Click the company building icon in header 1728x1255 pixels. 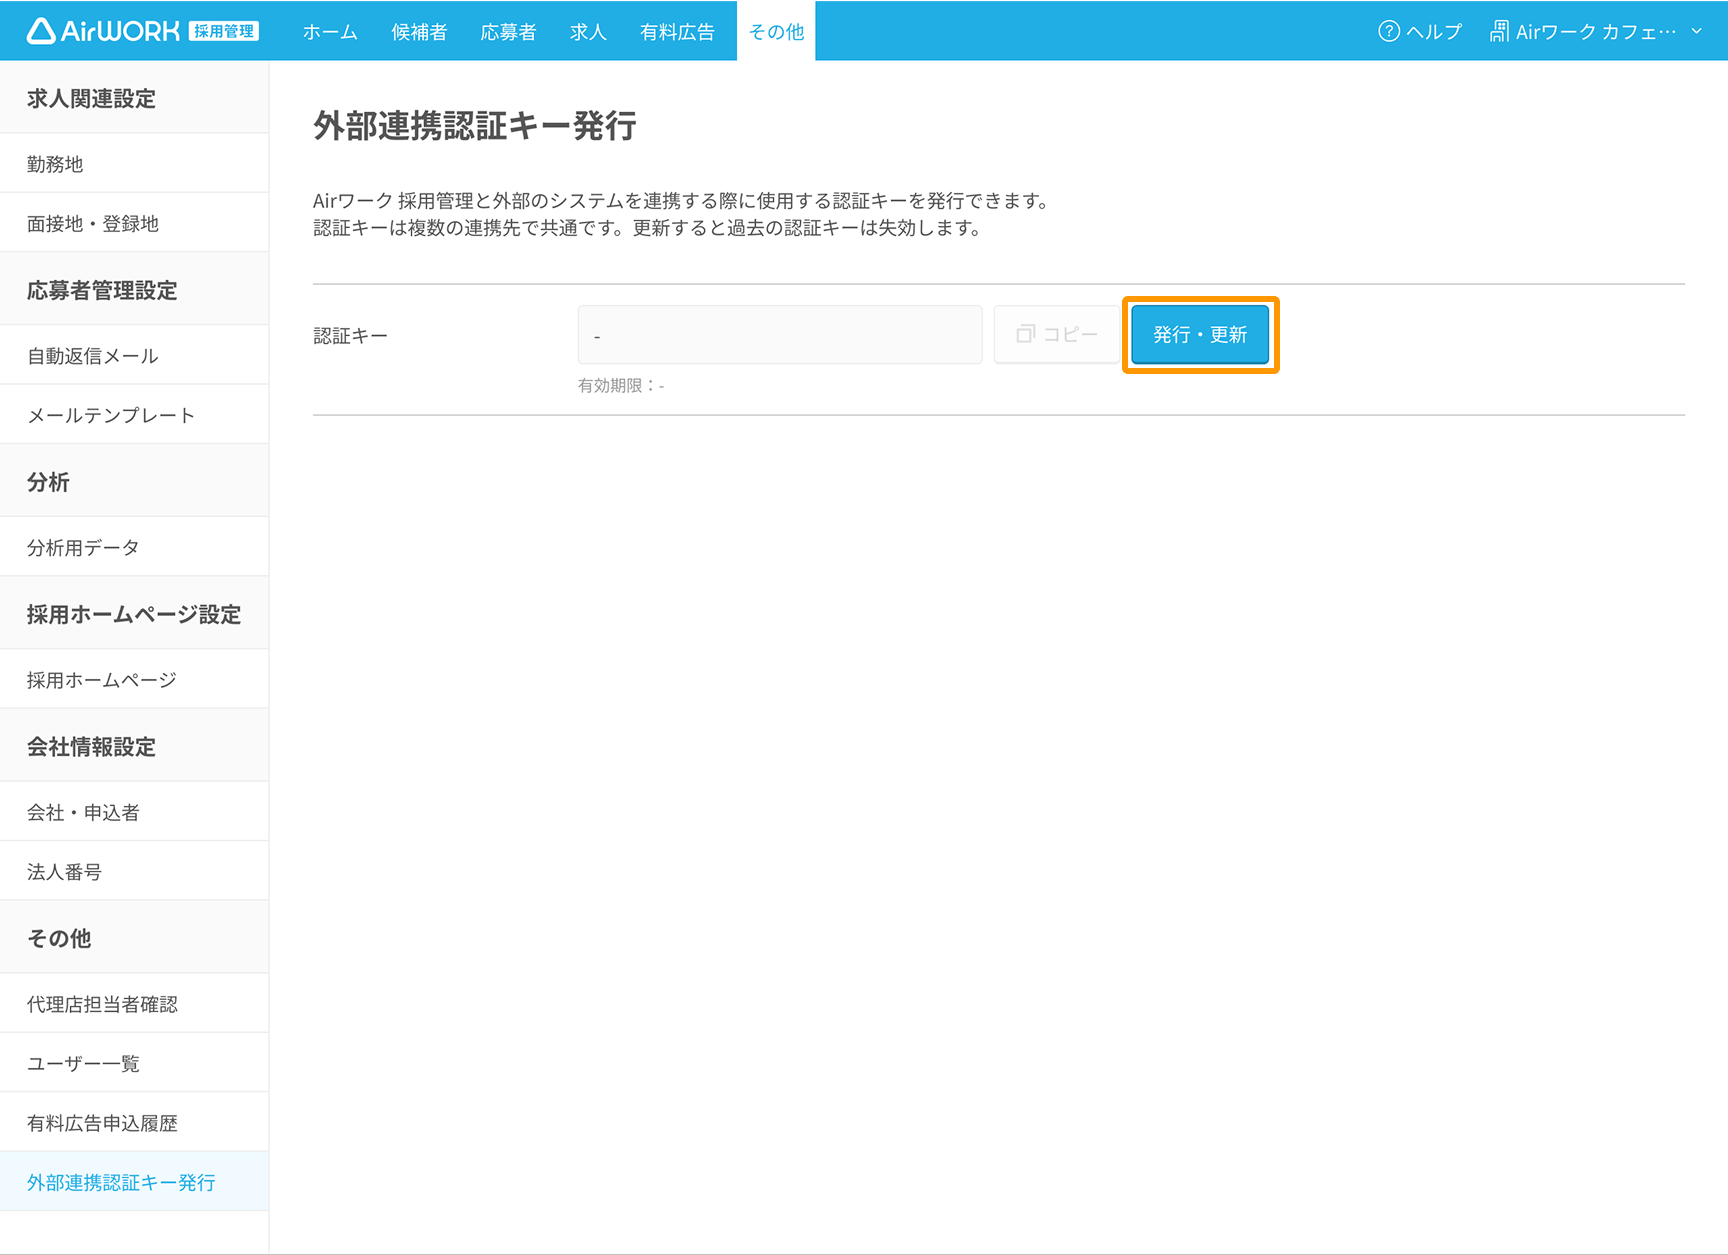point(1499,31)
